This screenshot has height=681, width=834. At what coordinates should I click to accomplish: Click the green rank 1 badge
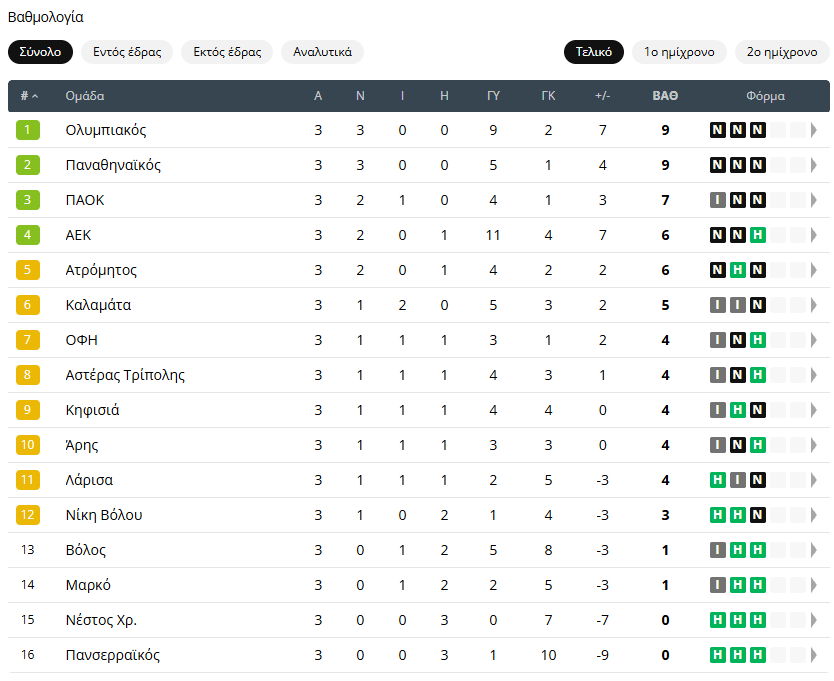tap(28, 130)
